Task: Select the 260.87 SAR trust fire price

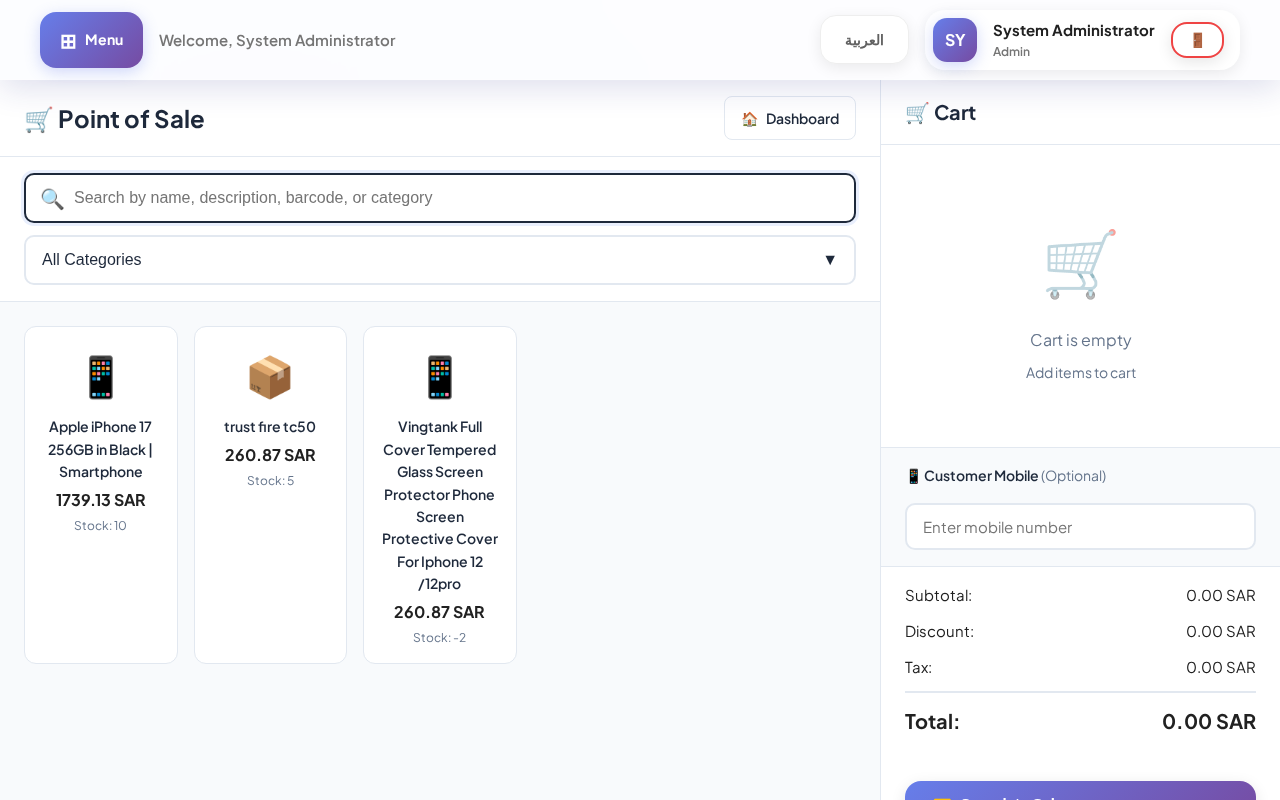Action: [270, 455]
